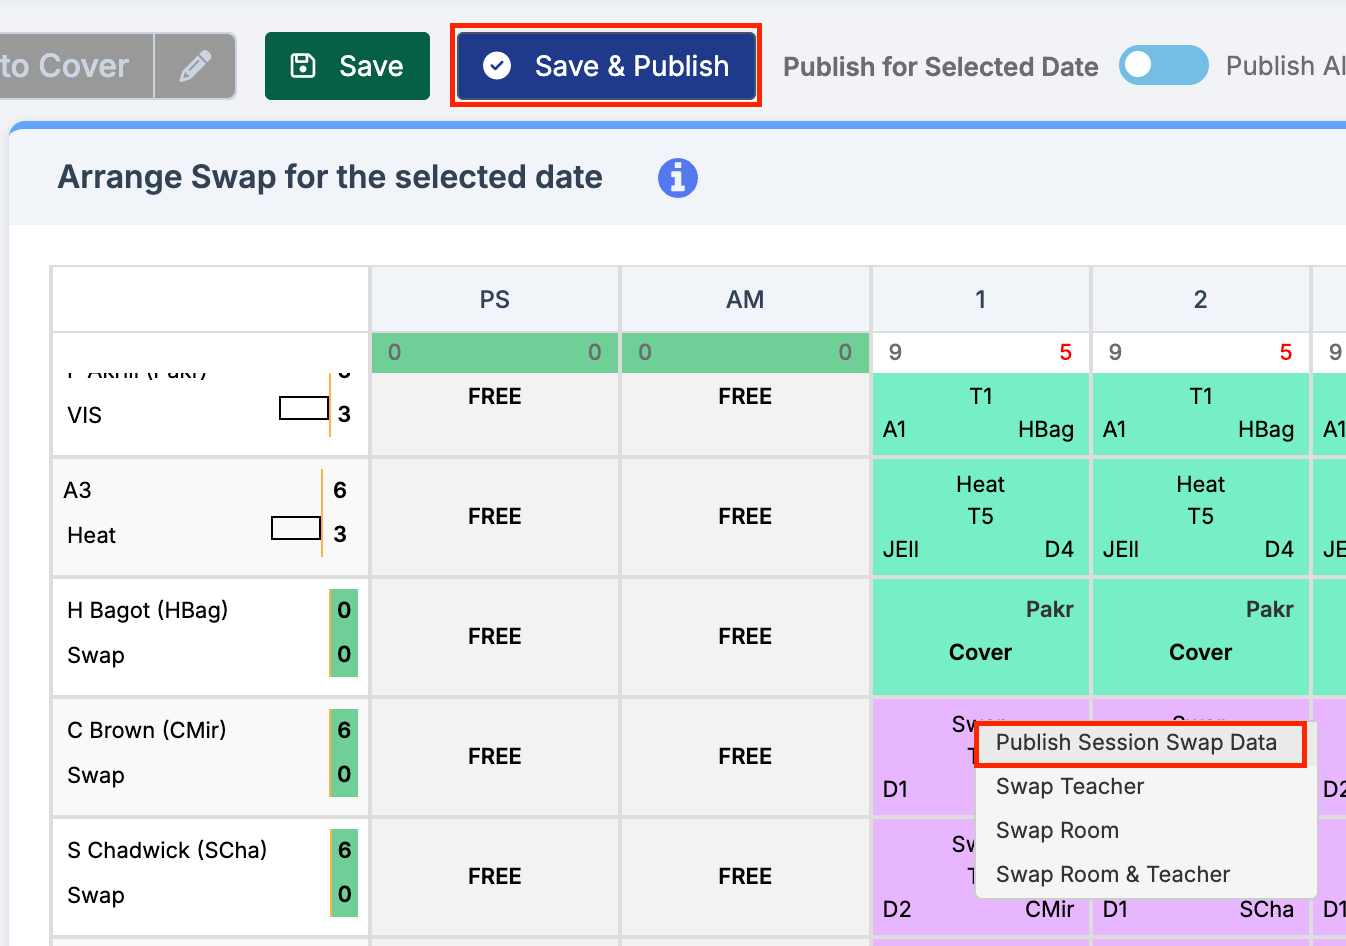This screenshot has height=946, width=1346.
Task: Choose Swap Teacher from context menu
Action: [1069, 787]
